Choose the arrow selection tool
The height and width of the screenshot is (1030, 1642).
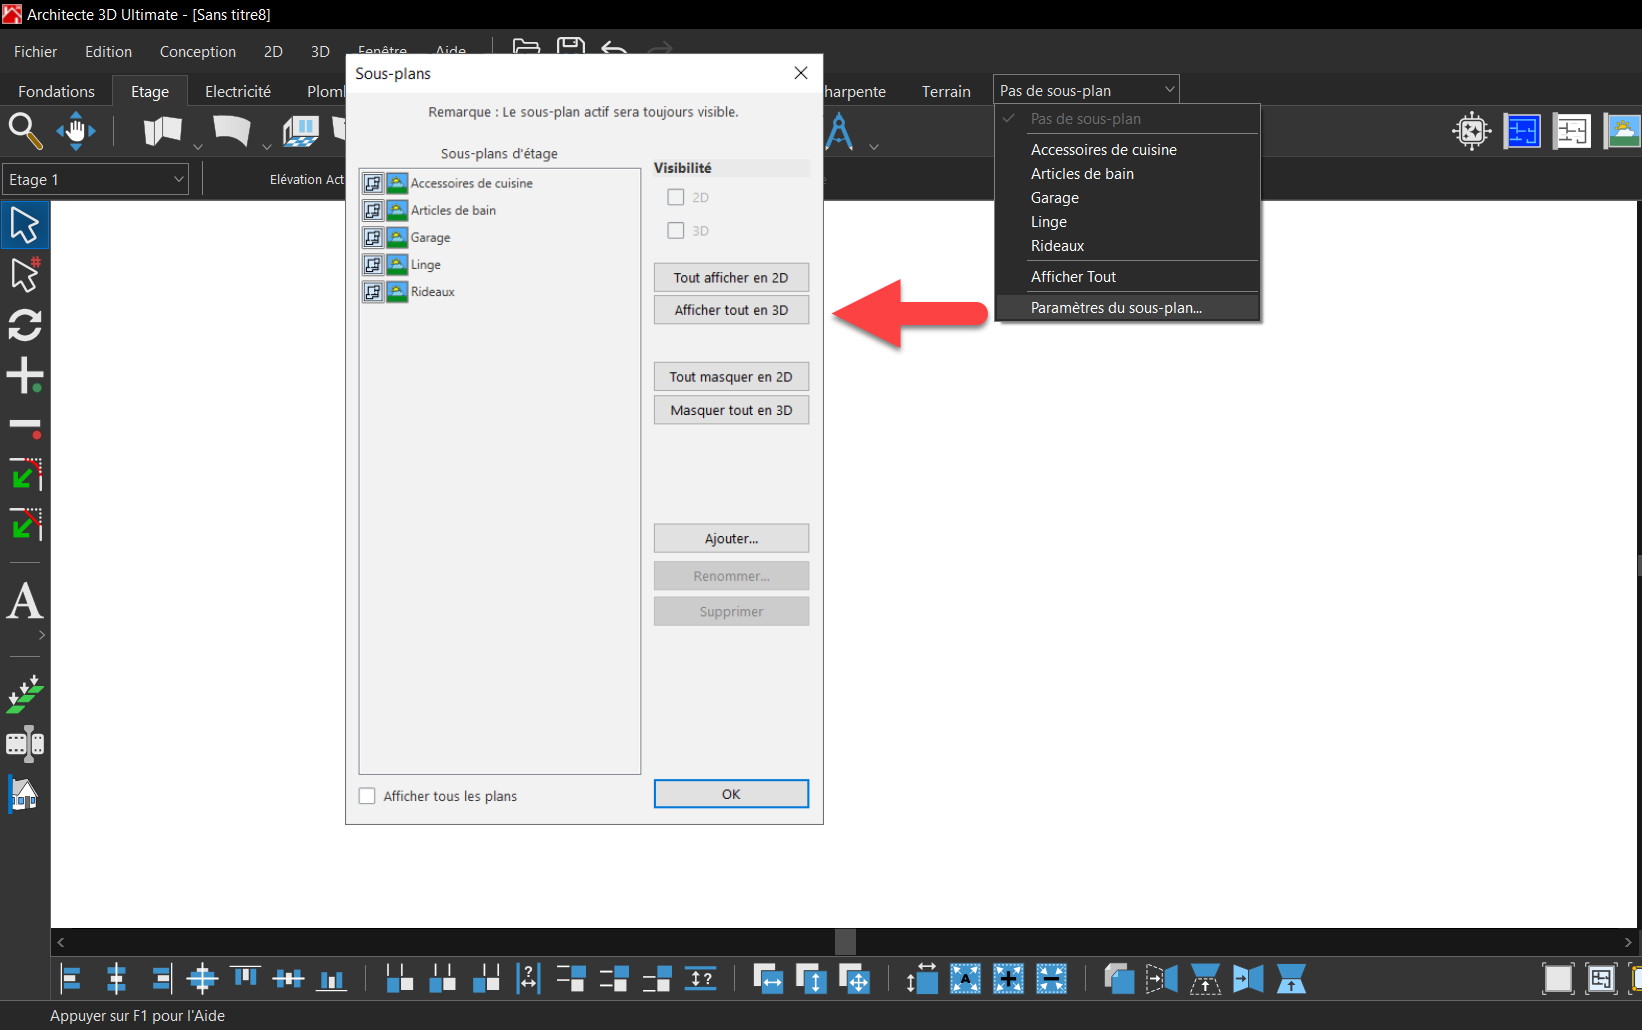point(25,225)
